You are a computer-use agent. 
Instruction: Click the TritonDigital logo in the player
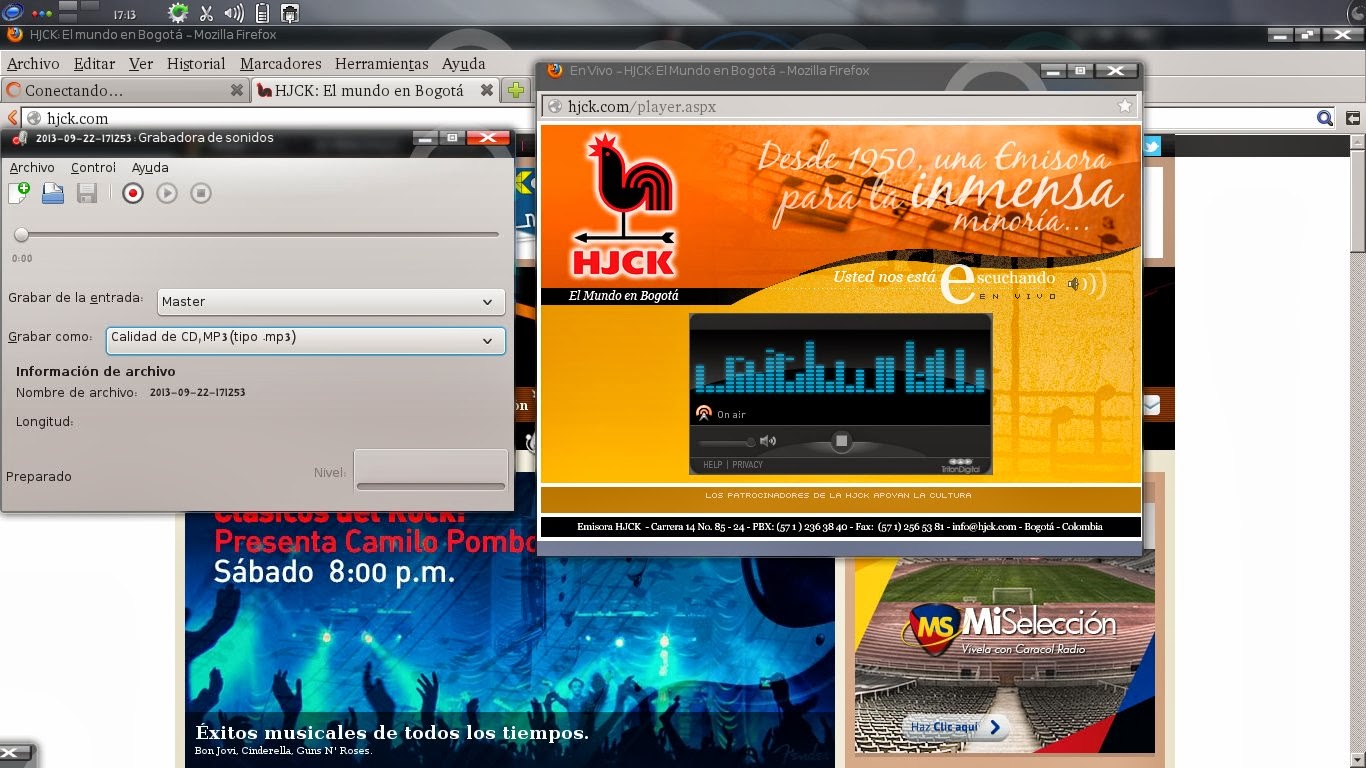[961, 465]
